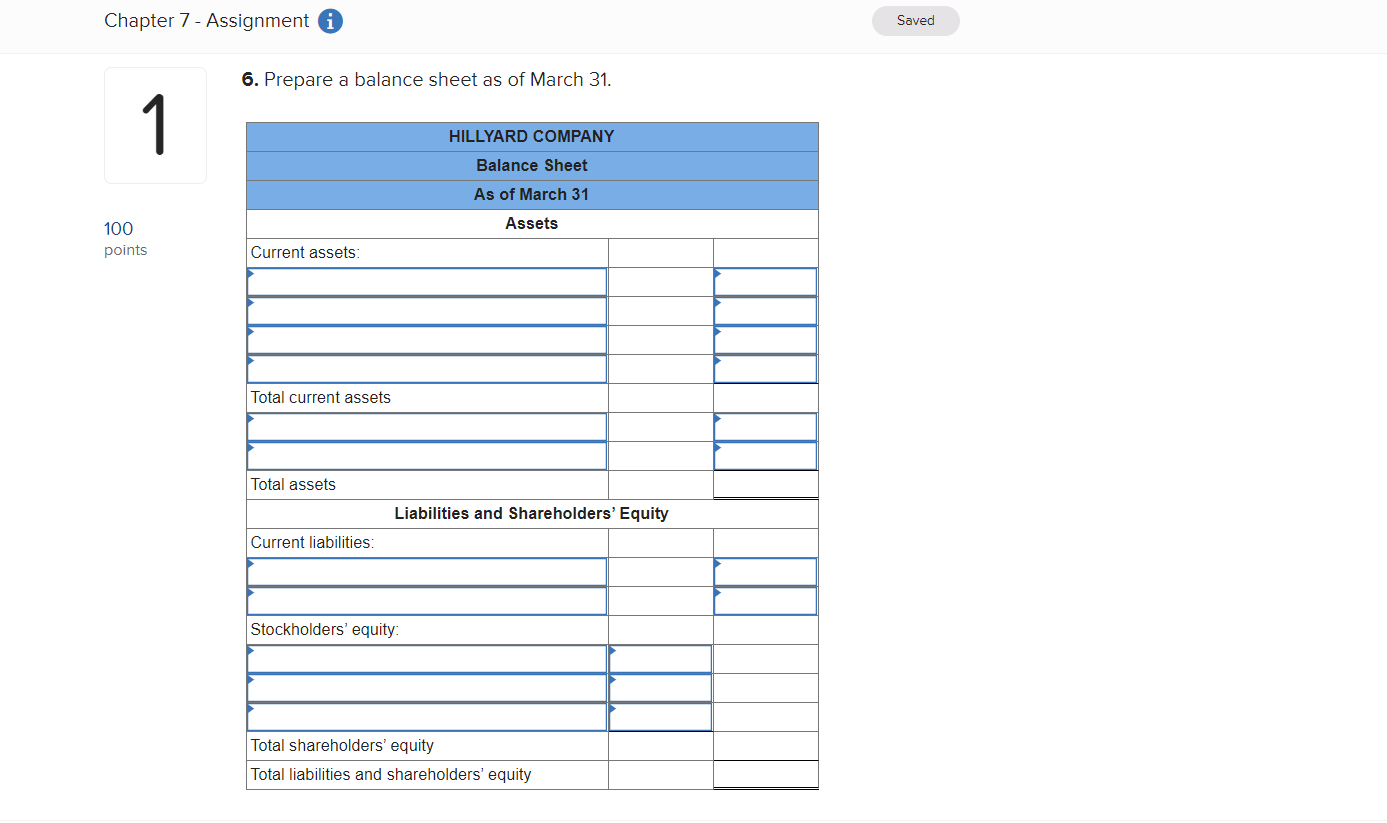
Task: Open the third Current assets account dropdown
Action: (x=427, y=339)
